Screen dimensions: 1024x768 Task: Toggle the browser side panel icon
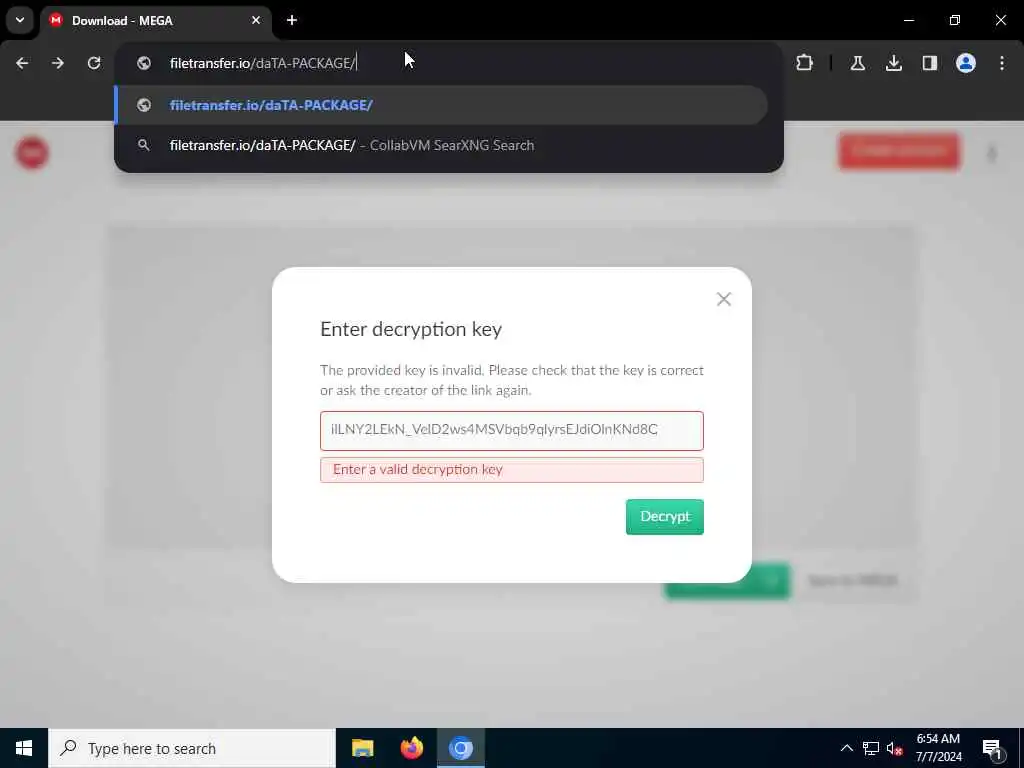(930, 63)
